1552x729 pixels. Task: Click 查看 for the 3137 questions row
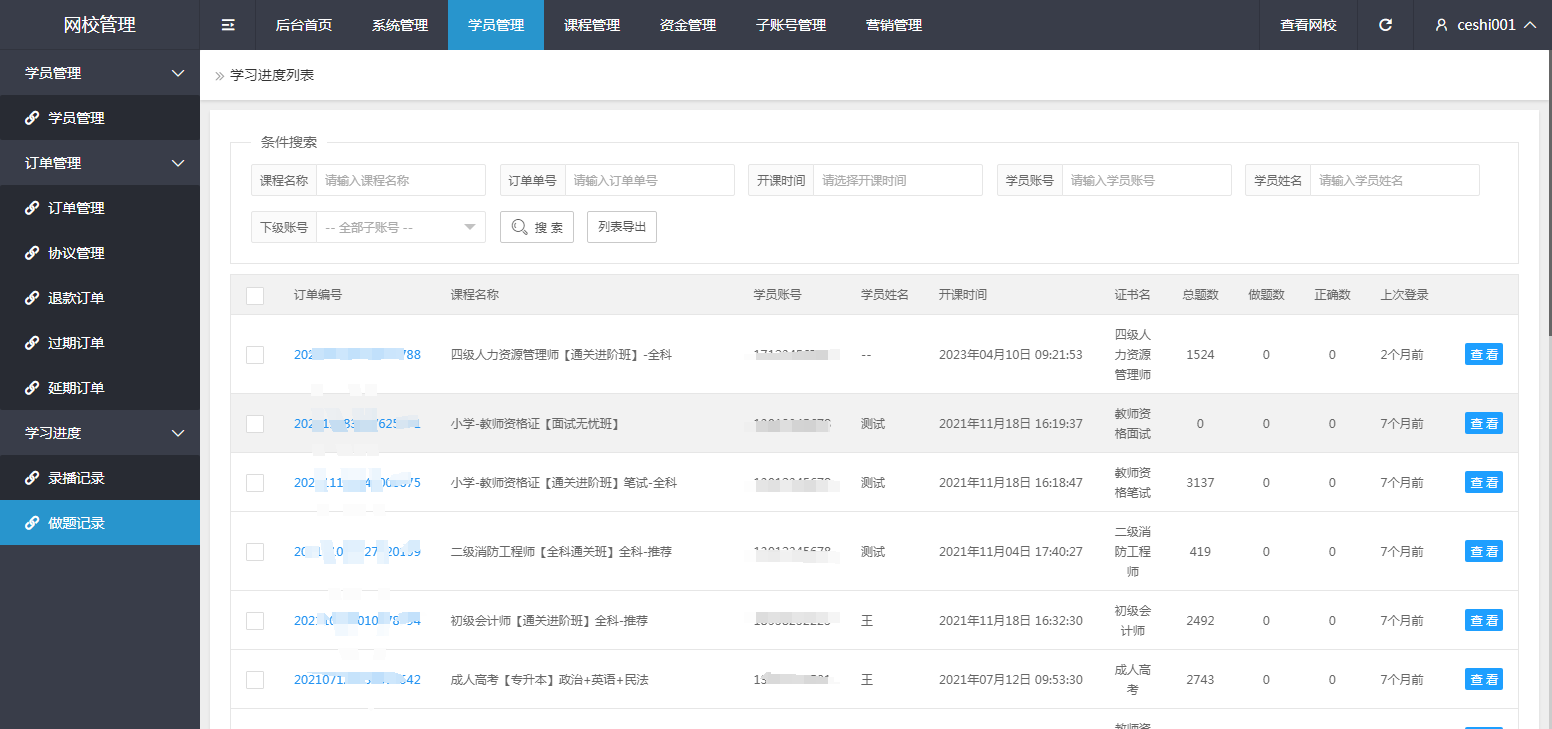coord(1484,482)
